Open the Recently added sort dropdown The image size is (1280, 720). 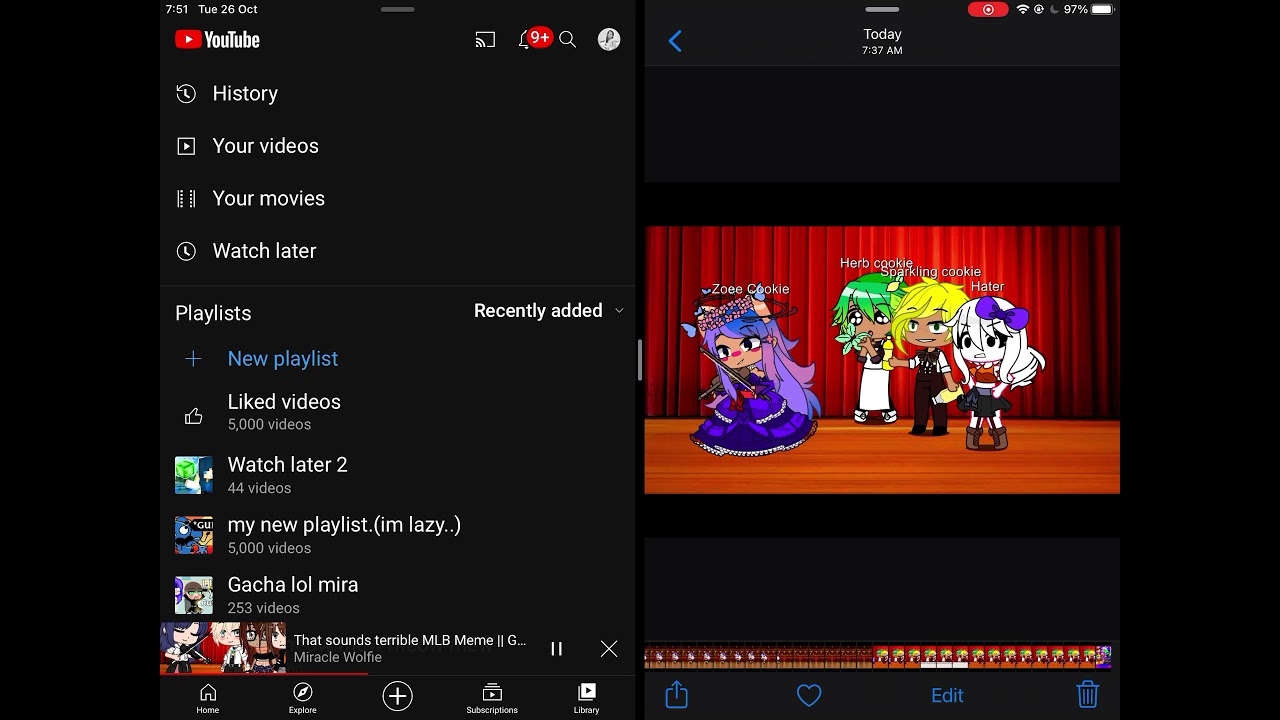[548, 311]
